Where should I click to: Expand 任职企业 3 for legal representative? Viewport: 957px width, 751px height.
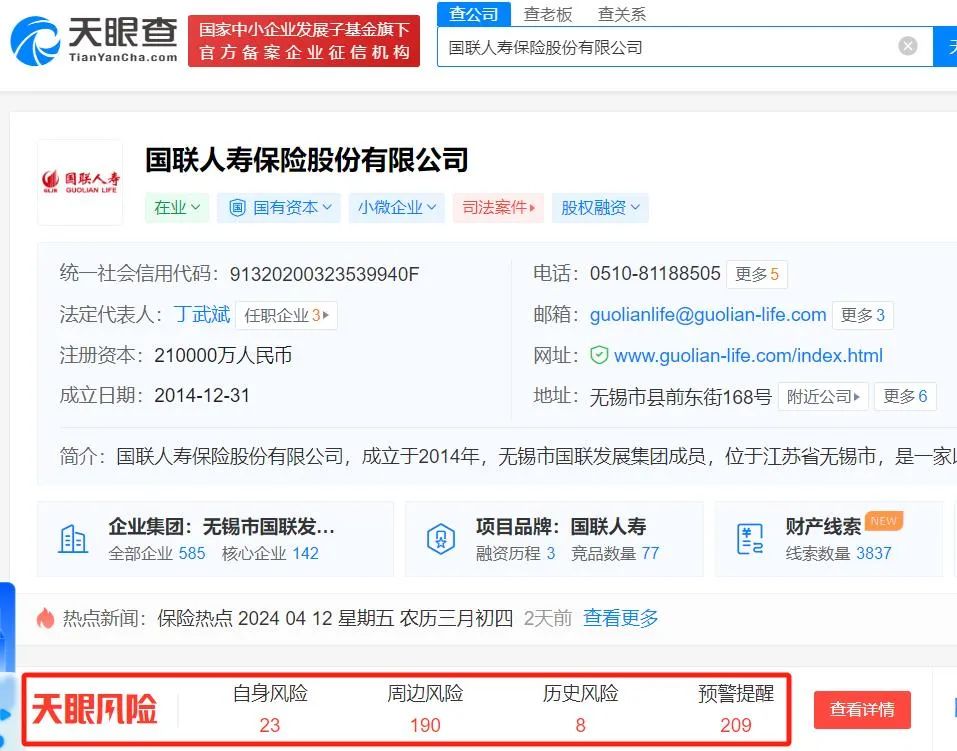tap(286, 315)
